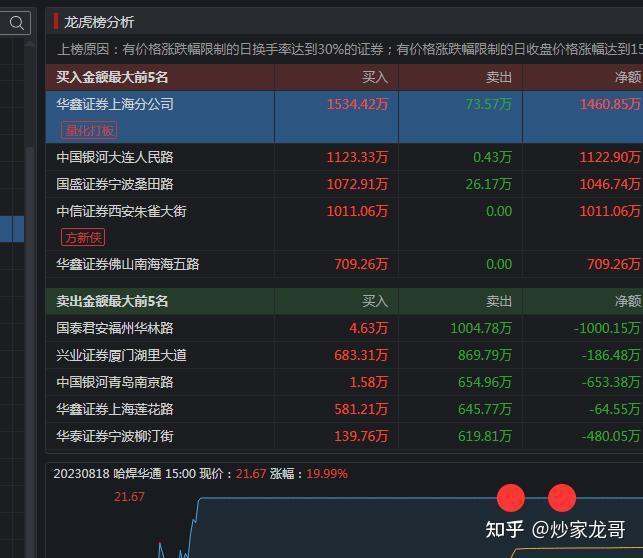Click the sell amount 645.77万

(485, 409)
